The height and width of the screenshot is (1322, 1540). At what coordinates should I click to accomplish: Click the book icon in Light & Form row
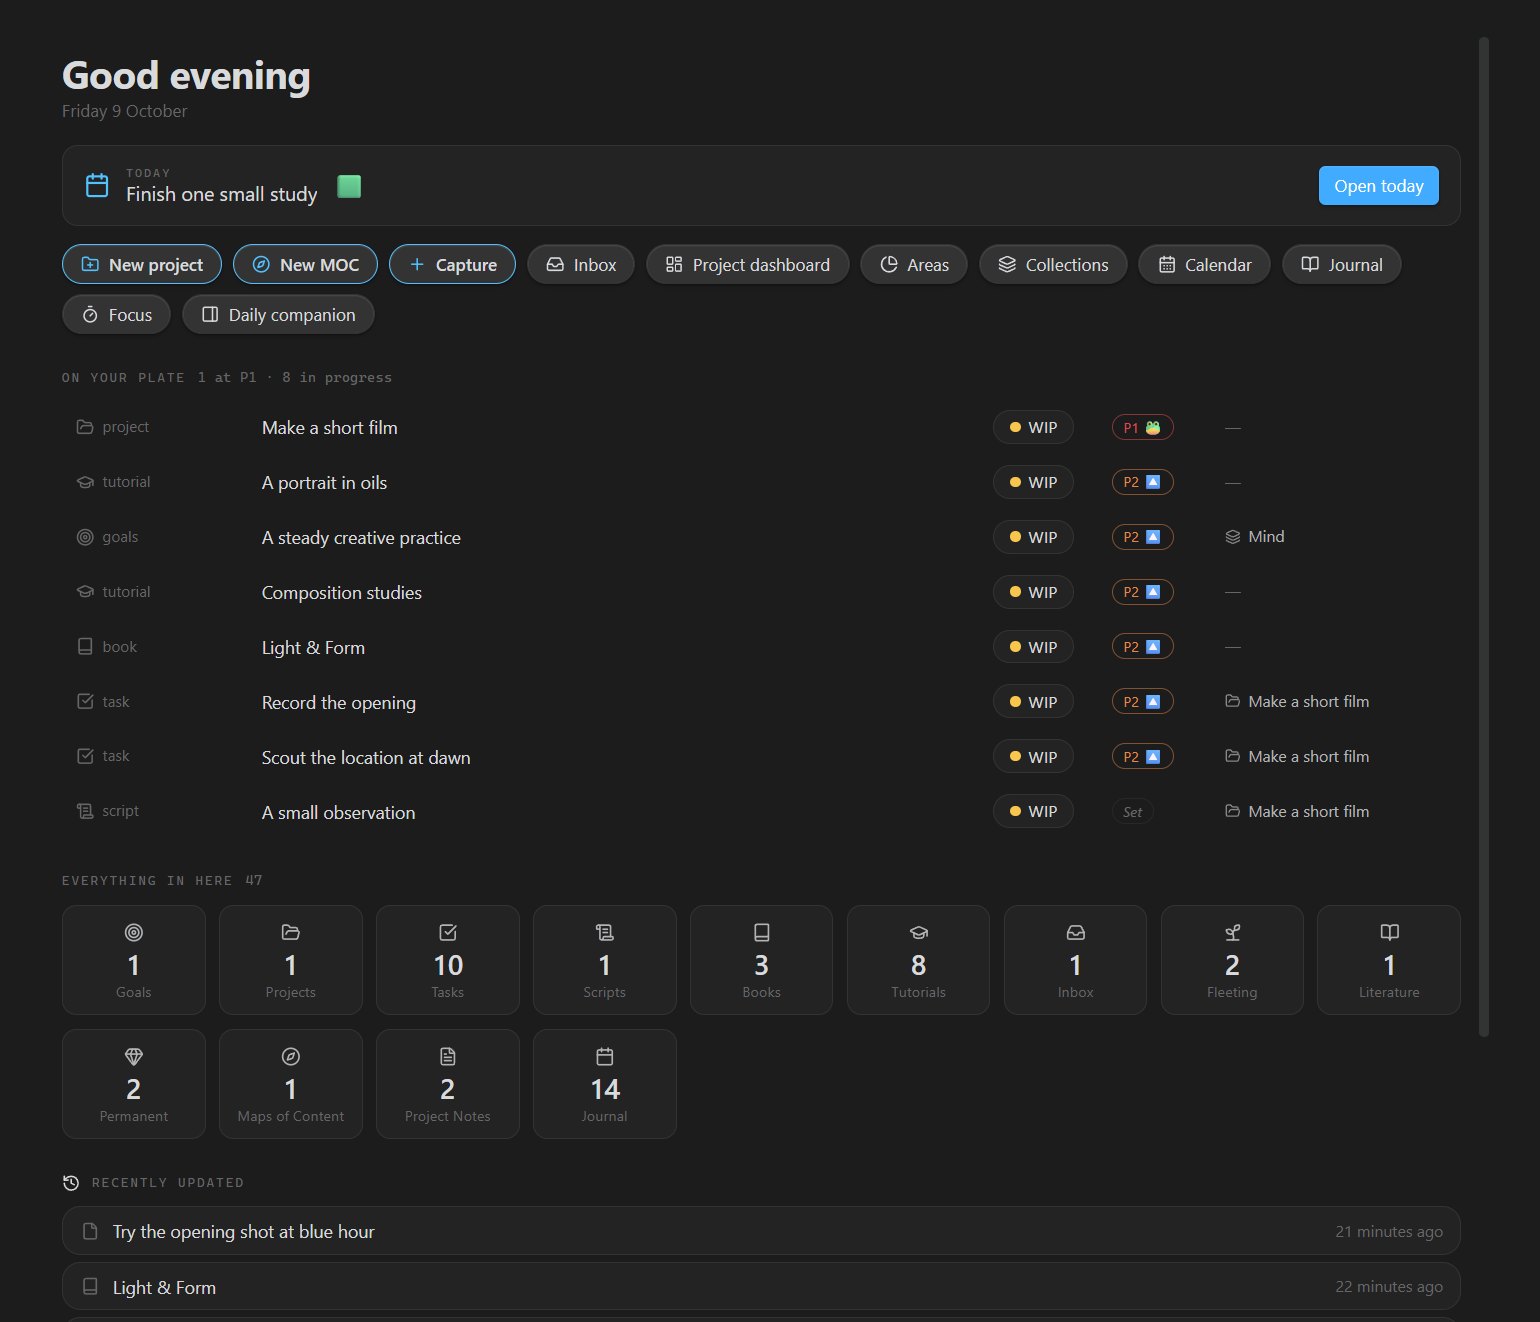pos(85,647)
